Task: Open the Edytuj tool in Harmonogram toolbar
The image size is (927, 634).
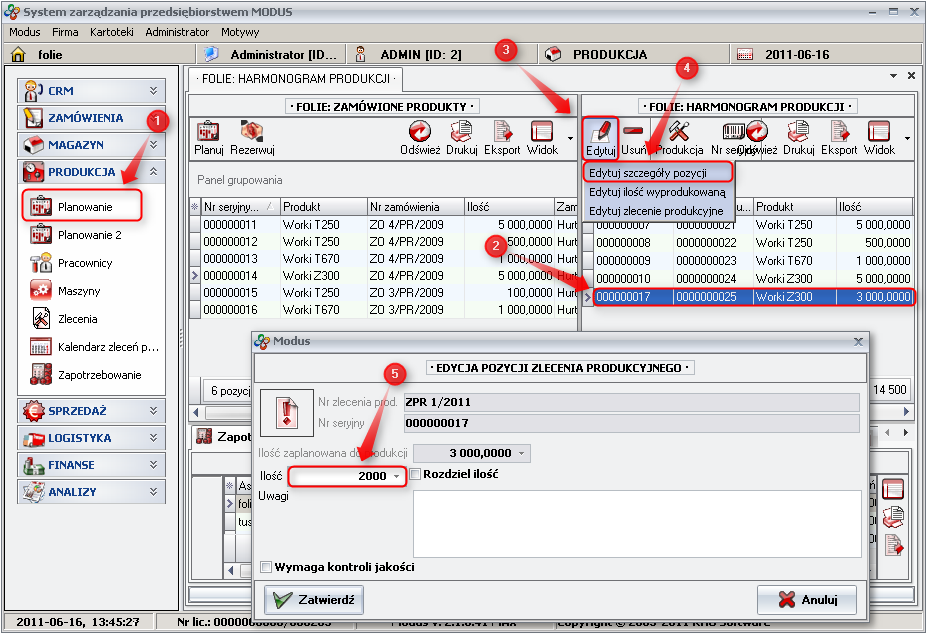Action: (601, 137)
